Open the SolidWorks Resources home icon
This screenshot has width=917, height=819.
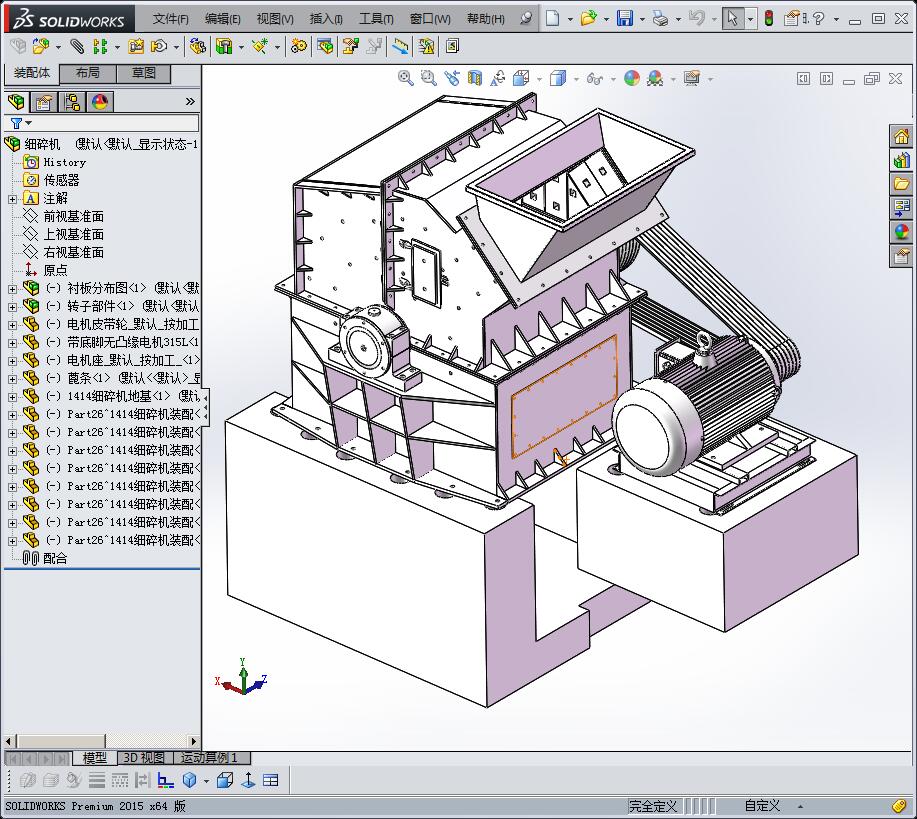click(901, 136)
